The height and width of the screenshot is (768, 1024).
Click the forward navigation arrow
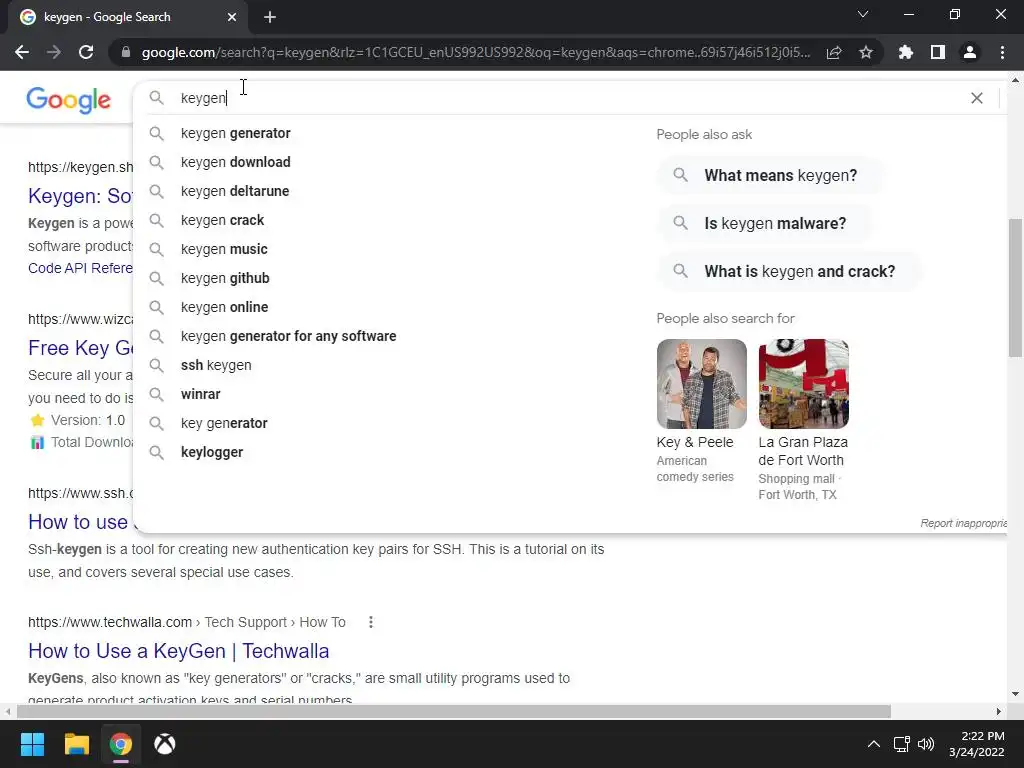point(54,52)
